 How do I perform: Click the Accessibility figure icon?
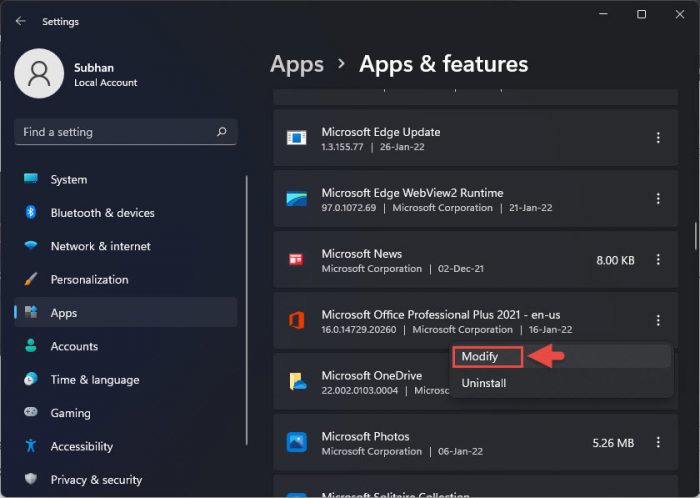[x=31, y=445]
